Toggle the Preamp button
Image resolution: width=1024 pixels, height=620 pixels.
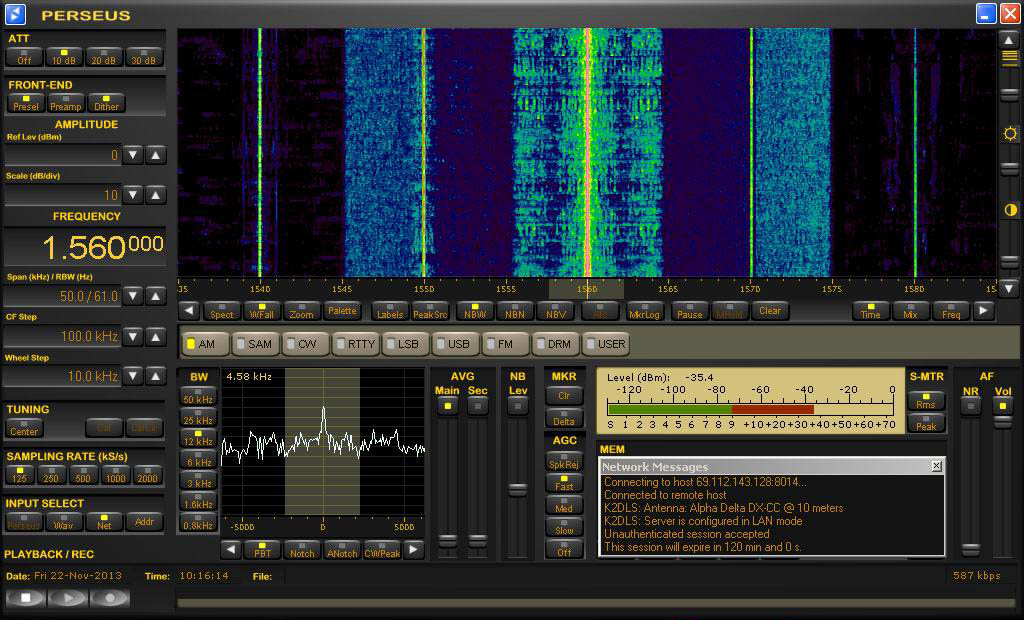pyautogui.click(x=66, y=103)
